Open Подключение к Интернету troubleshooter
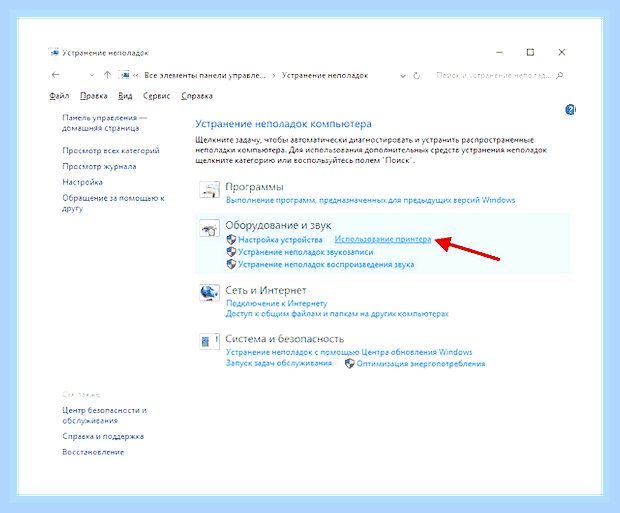The height and width of the screenshot is (513, 620). click(x=276, y=303)
